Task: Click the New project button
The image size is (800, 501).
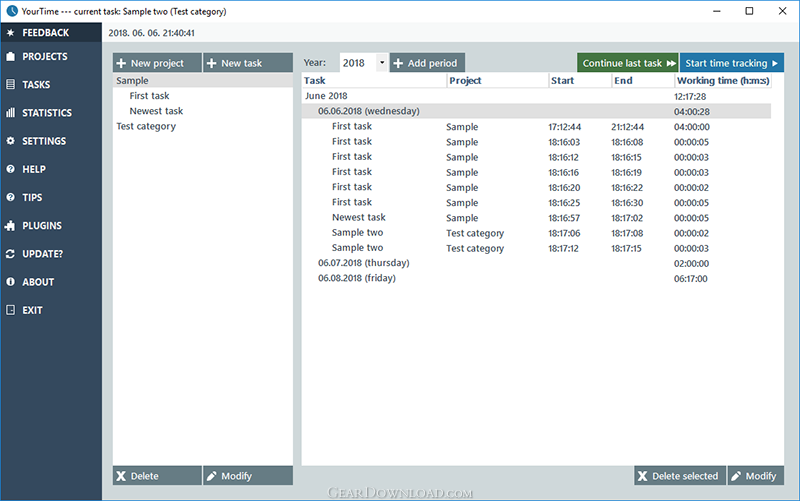Action: [x=157, y=63]
